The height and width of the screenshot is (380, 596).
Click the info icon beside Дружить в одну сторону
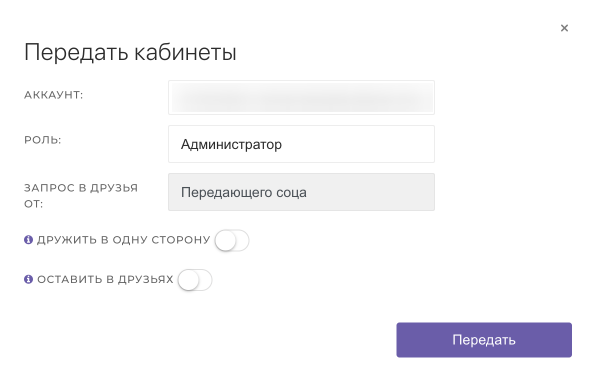(29, 240)
